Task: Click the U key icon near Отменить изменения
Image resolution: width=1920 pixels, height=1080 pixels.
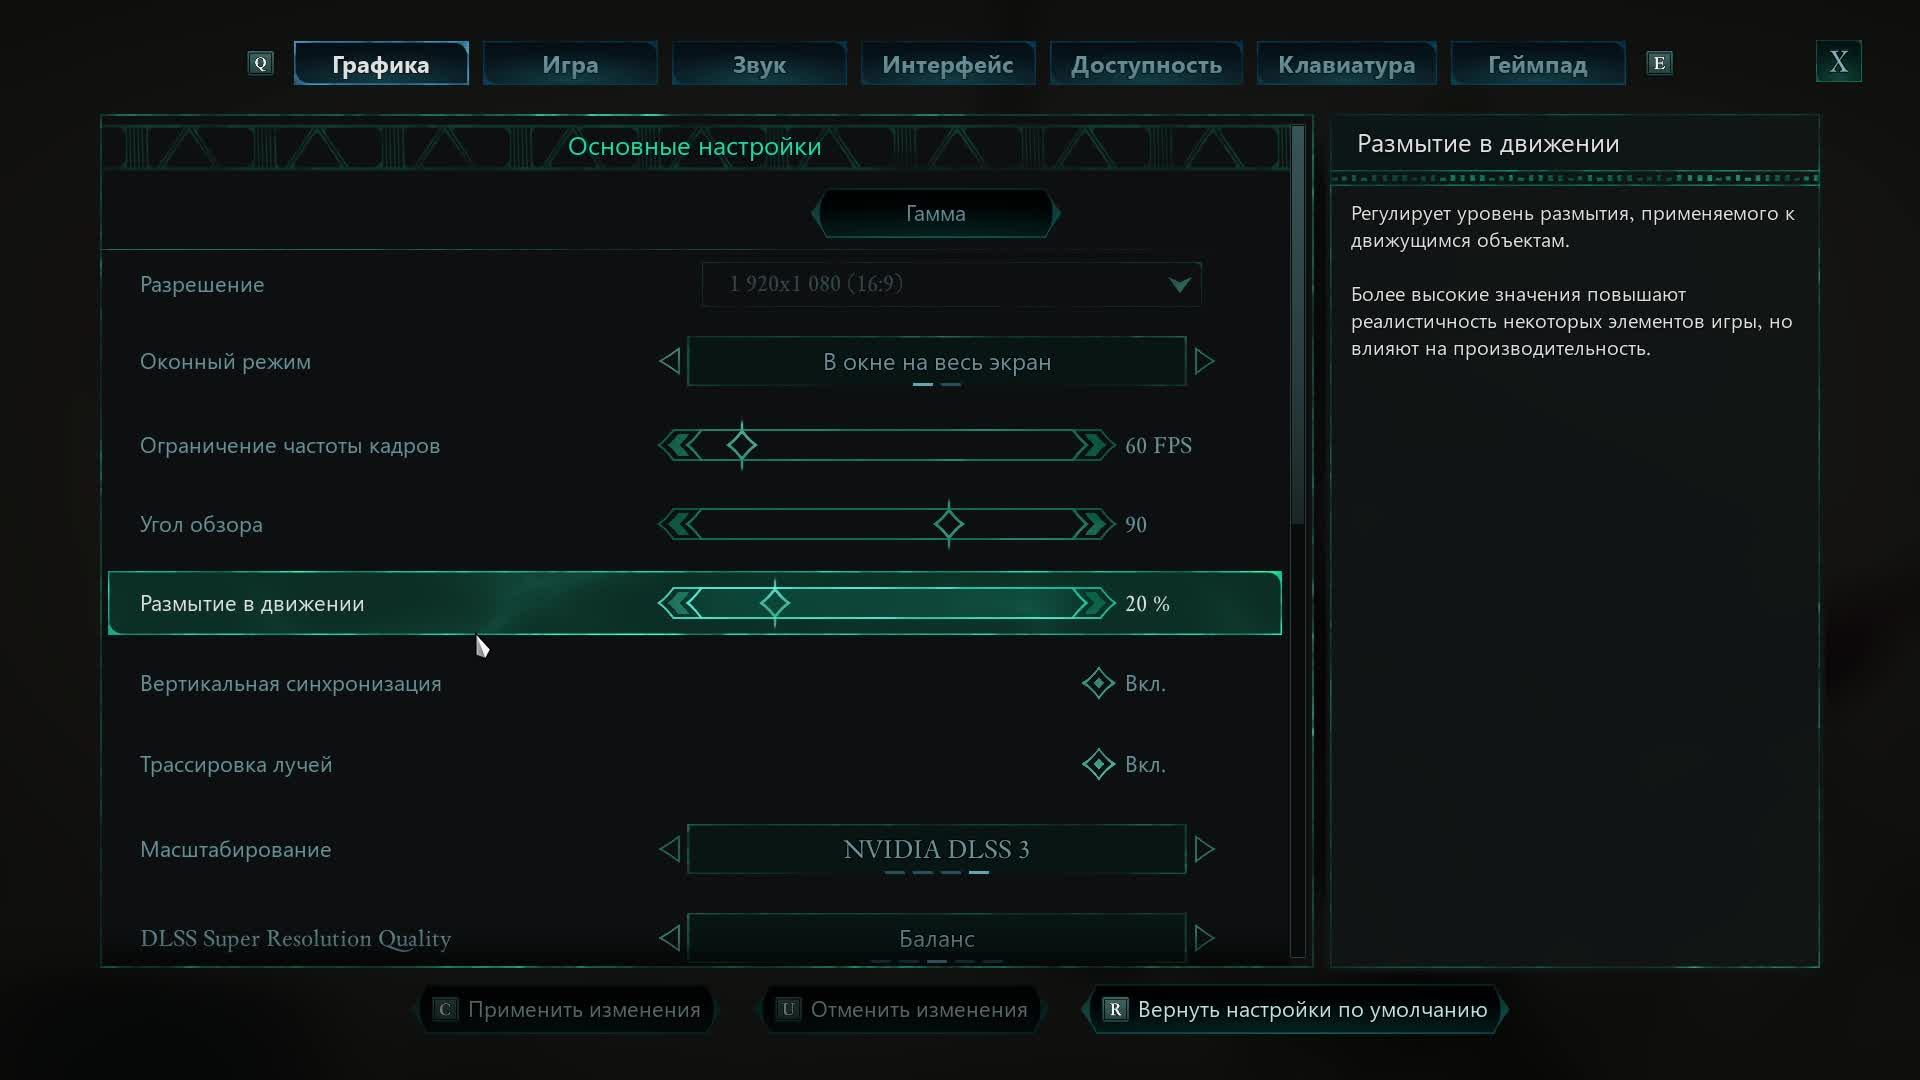Action: (x=788, y=1010)
